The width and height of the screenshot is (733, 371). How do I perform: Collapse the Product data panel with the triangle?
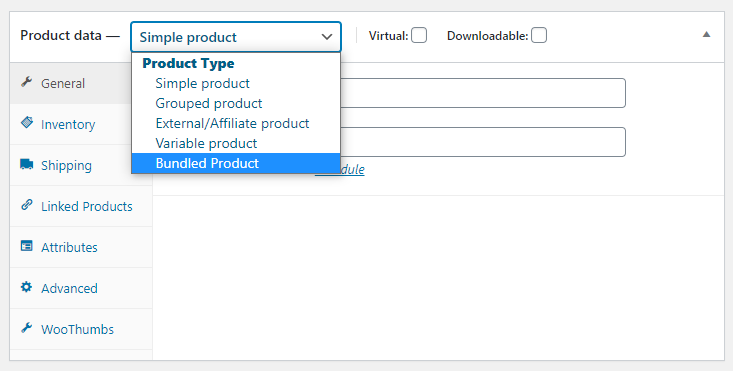[x=706, y=35]
